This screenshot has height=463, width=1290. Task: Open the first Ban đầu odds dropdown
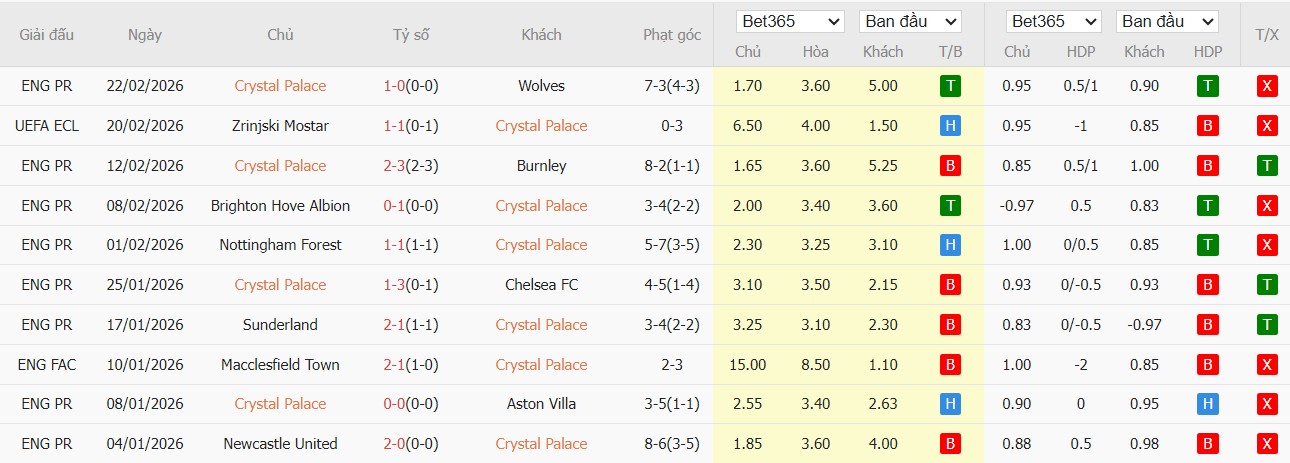pos(909,21)
